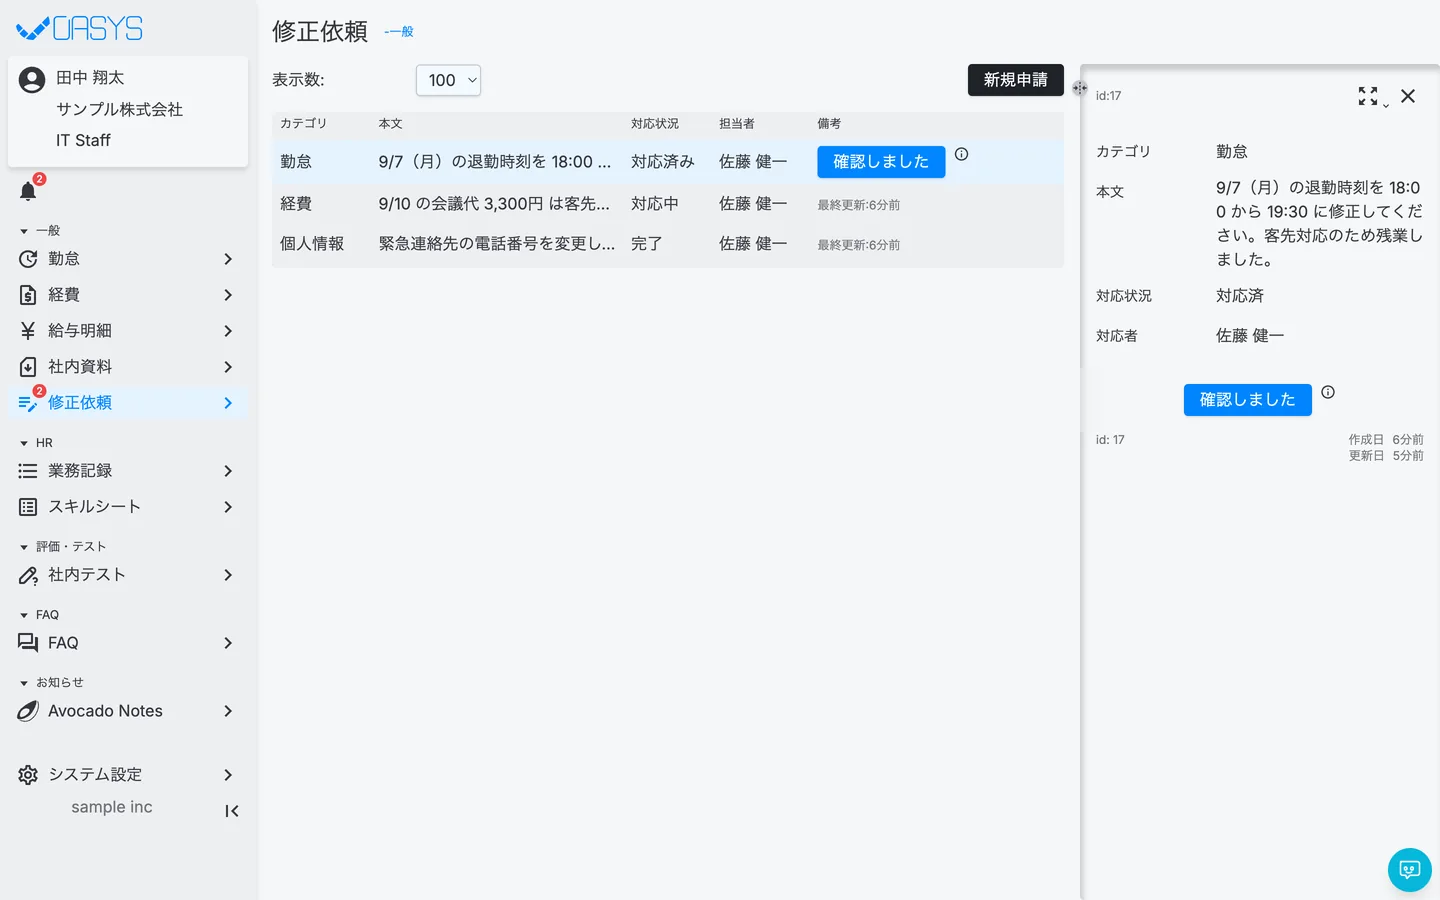Screen dimensions: 1440x900
Task: Click the システム設定 gear icon
Action: pyautogui.click(x=28, y=775)
